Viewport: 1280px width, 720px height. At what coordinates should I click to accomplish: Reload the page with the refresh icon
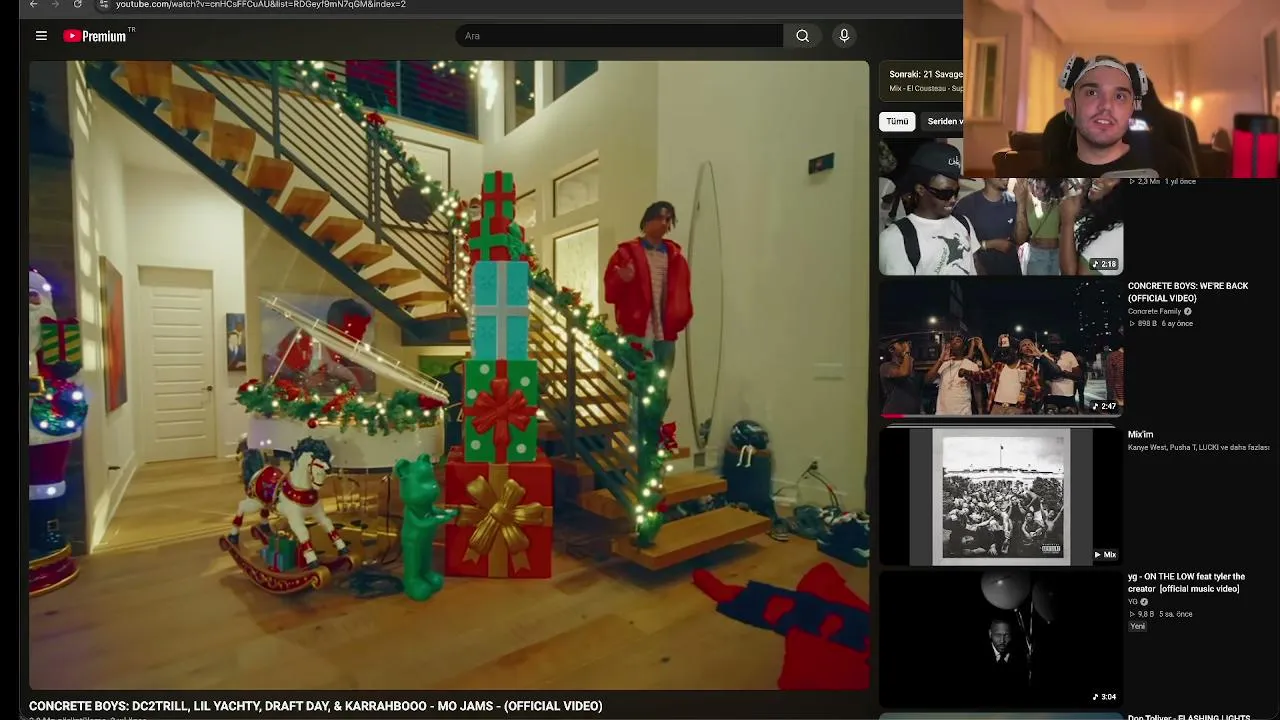(x=77, y=4)
